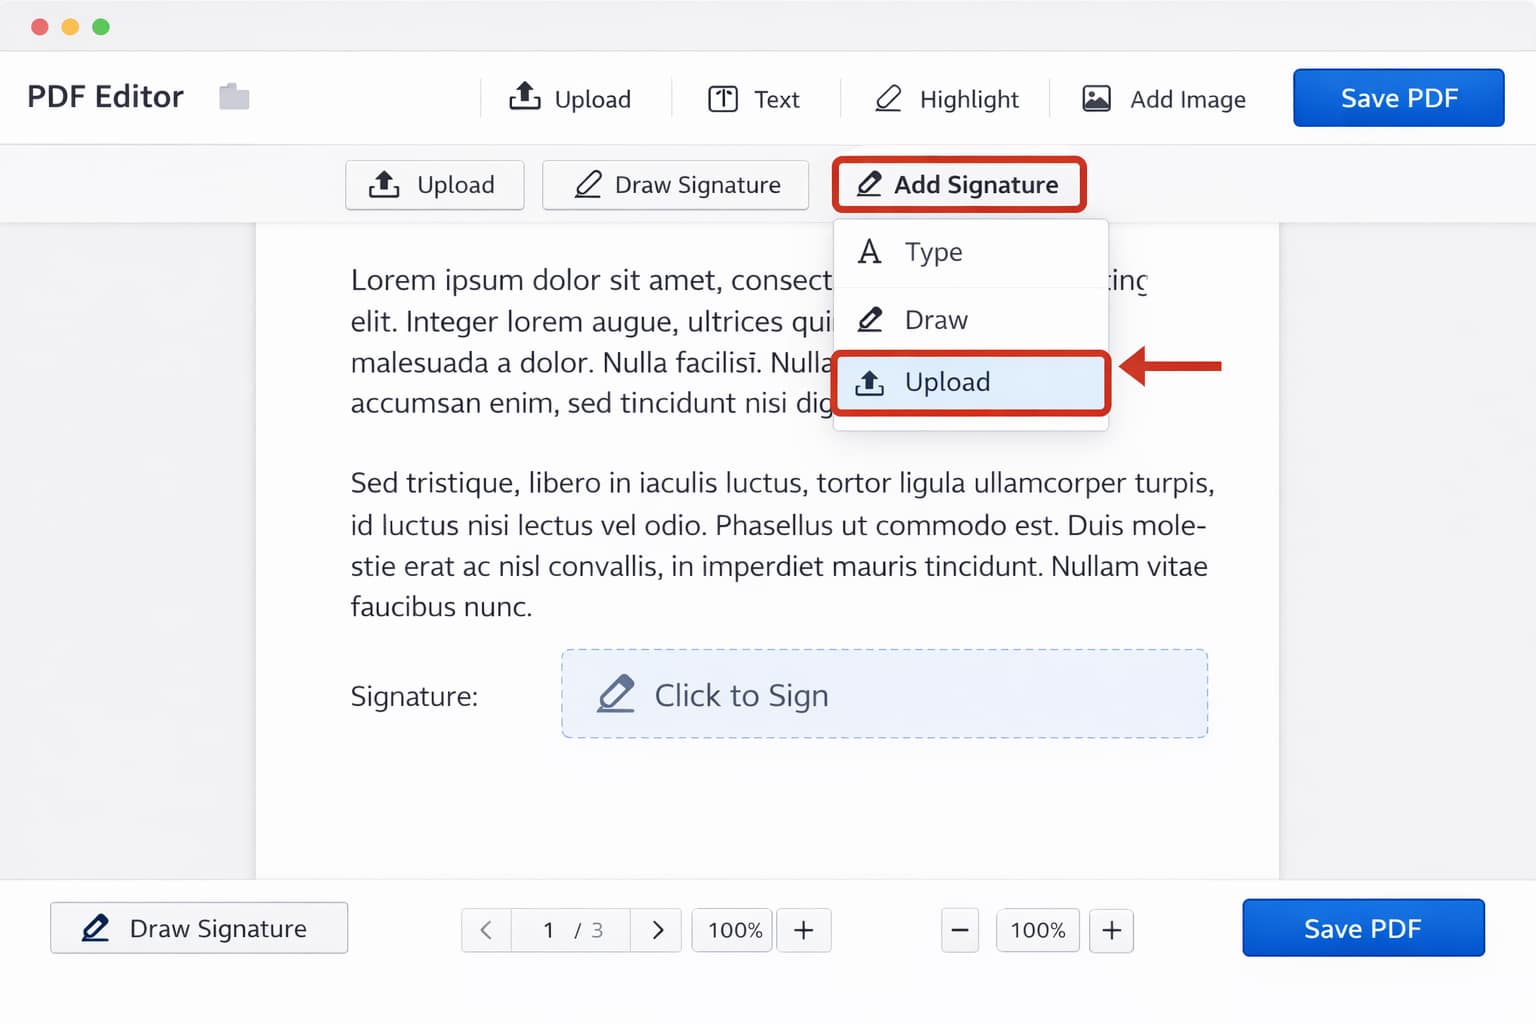Screen dimensions: 1536x1024
Task: Click Upload in the top toolbar
Action: (570, 98)
